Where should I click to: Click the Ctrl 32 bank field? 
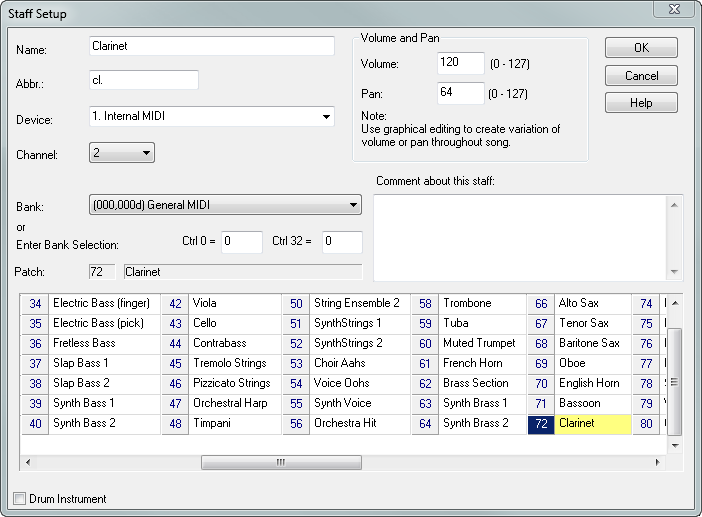(x=341, y=242)
